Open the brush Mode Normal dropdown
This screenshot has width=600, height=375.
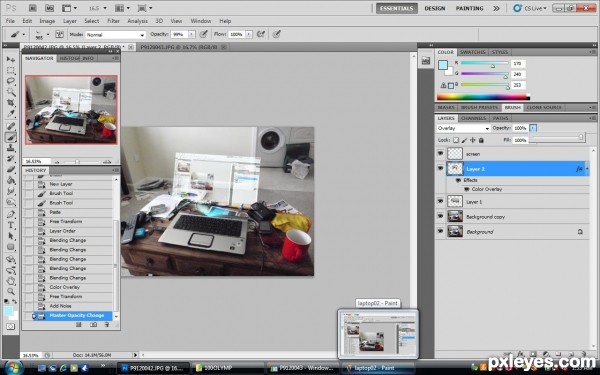click(116, 35)
